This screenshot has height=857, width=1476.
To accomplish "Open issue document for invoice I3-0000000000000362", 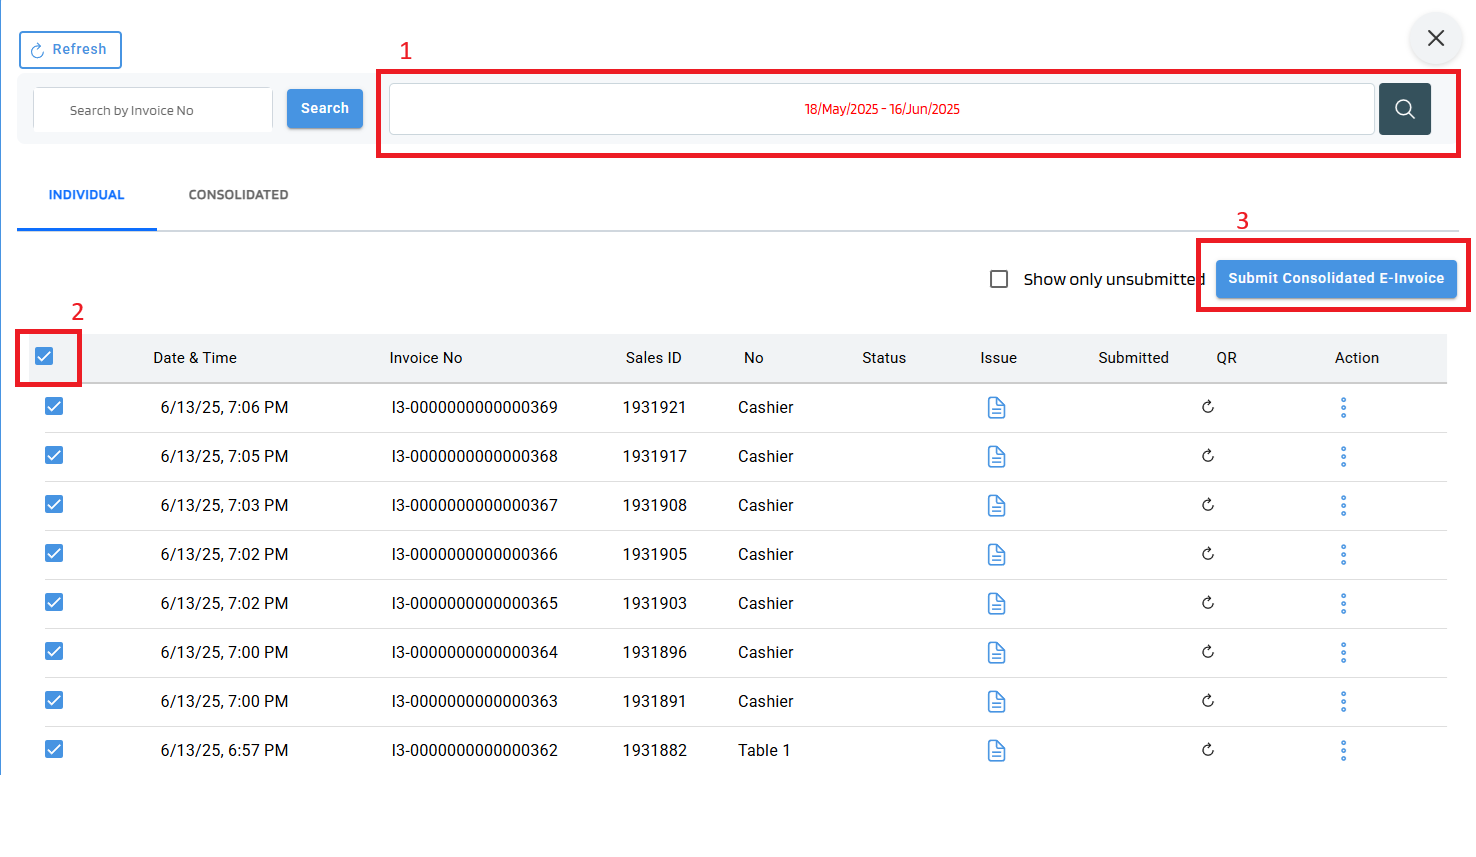I will tap(996, 750).
